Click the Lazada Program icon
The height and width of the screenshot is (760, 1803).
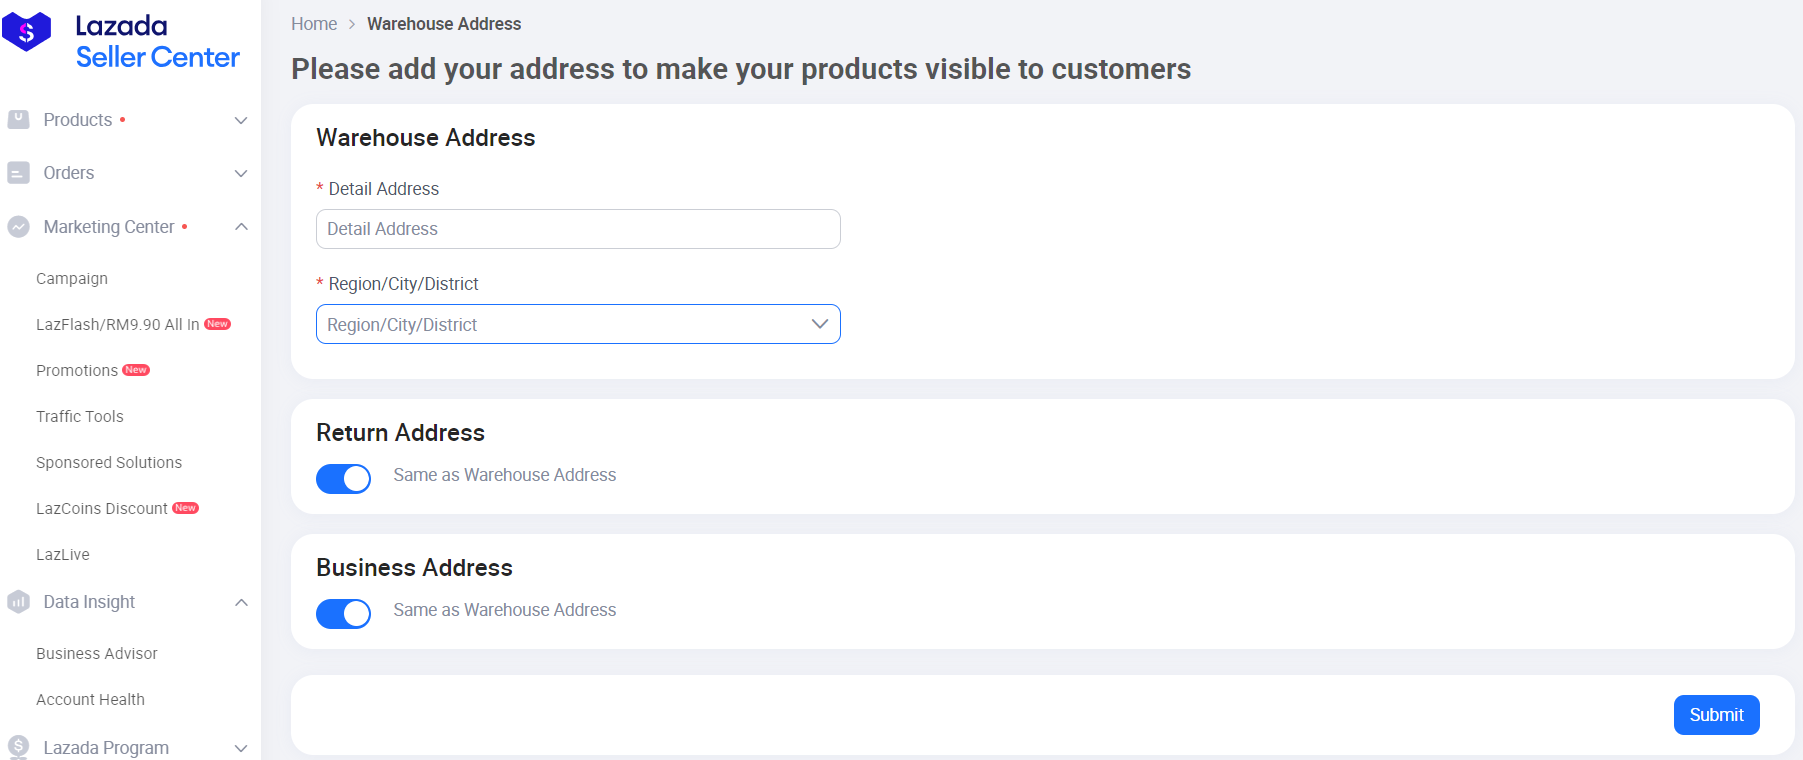coord(18,748)
